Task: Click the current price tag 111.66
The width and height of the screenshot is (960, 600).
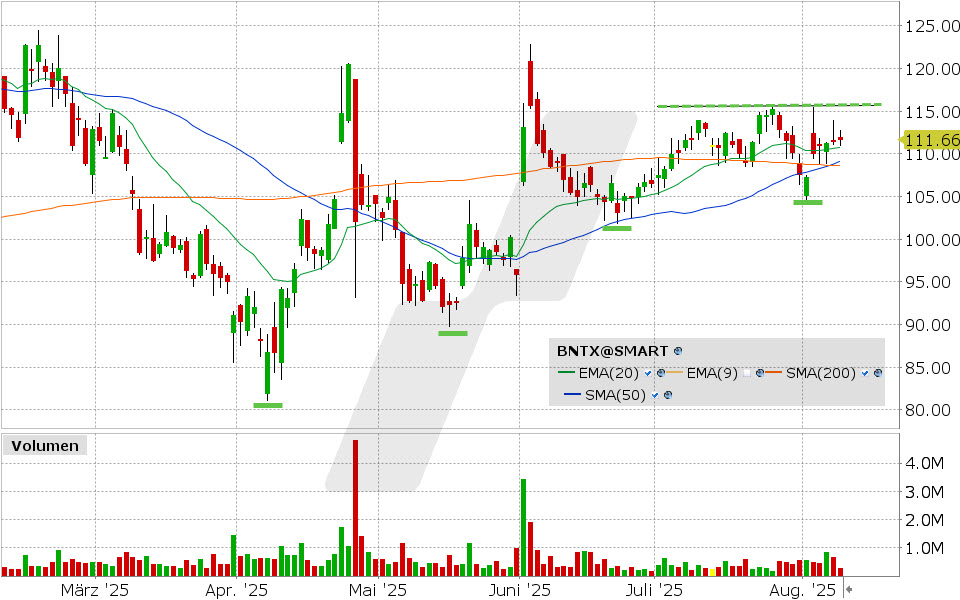Action: (931, 140)
